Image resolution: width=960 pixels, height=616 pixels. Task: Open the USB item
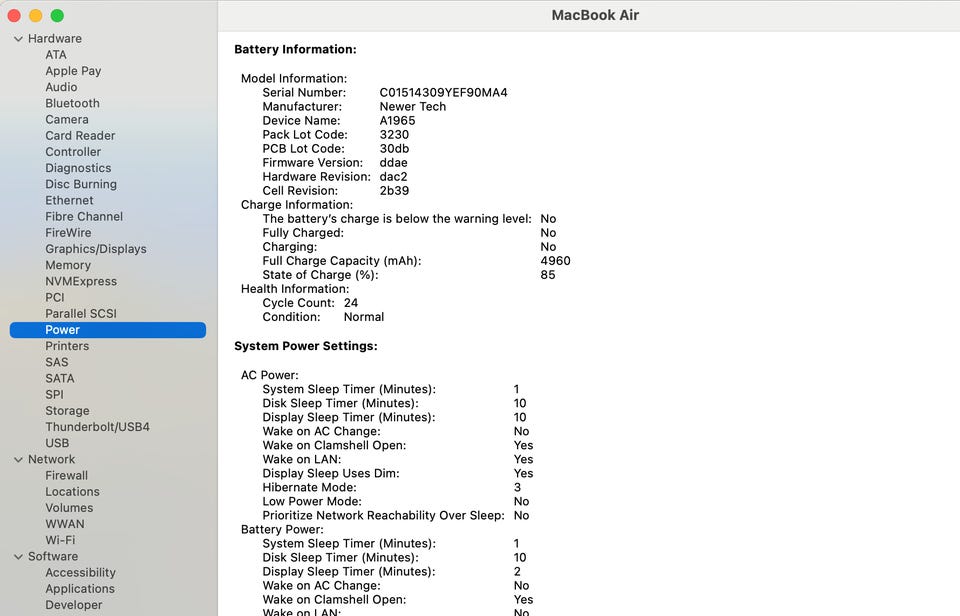pyautogui.click(x=57, y=443)
